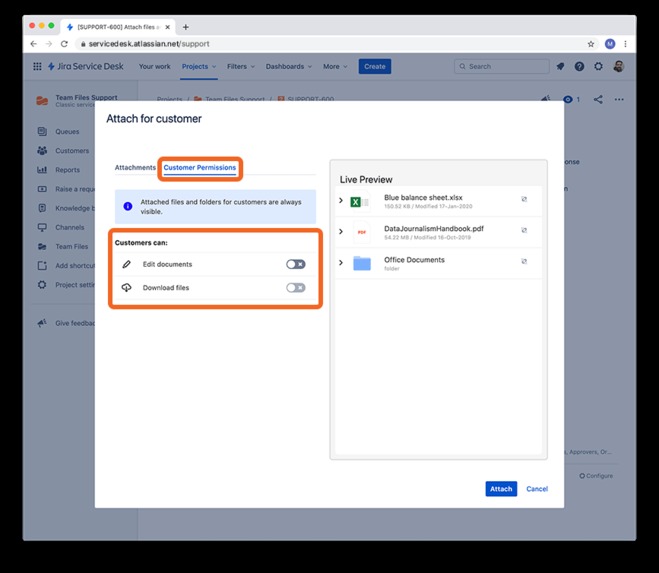
Task: Select Blue balance sheet.xlsx file name
Action: pos(423,197)
